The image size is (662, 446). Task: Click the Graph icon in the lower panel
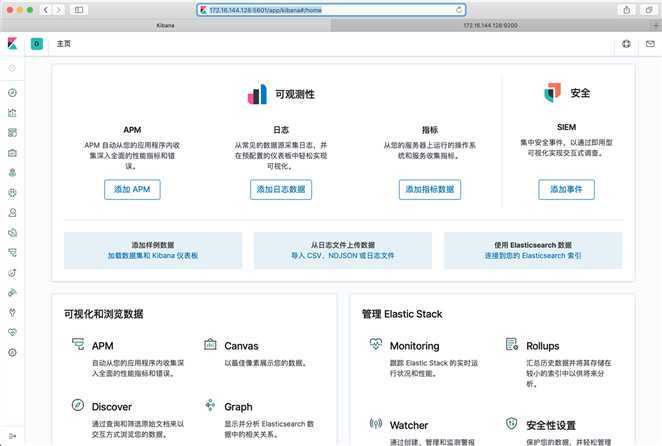(210, 405)
